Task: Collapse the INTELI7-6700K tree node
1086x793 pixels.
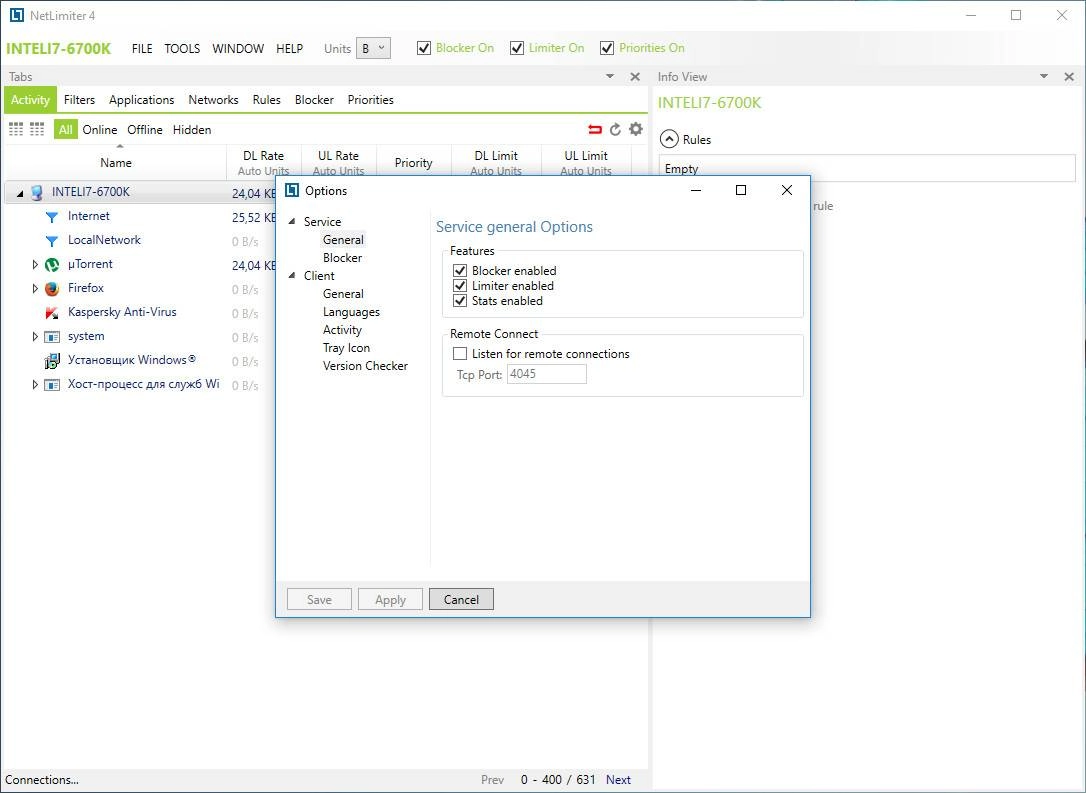Action: [x=20, y=193]
